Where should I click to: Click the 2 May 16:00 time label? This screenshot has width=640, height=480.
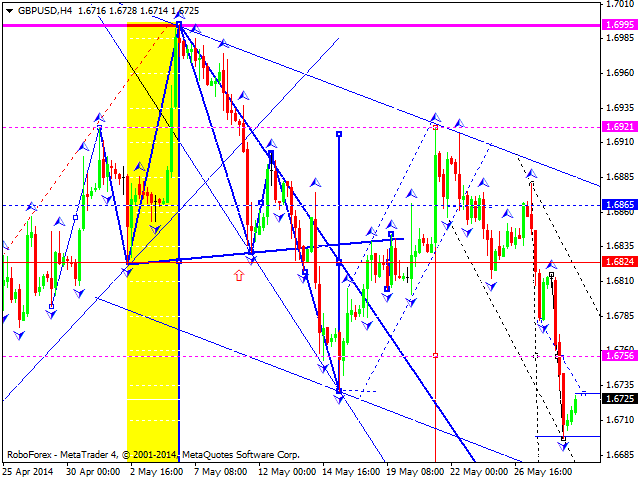[x=157, y=472]
